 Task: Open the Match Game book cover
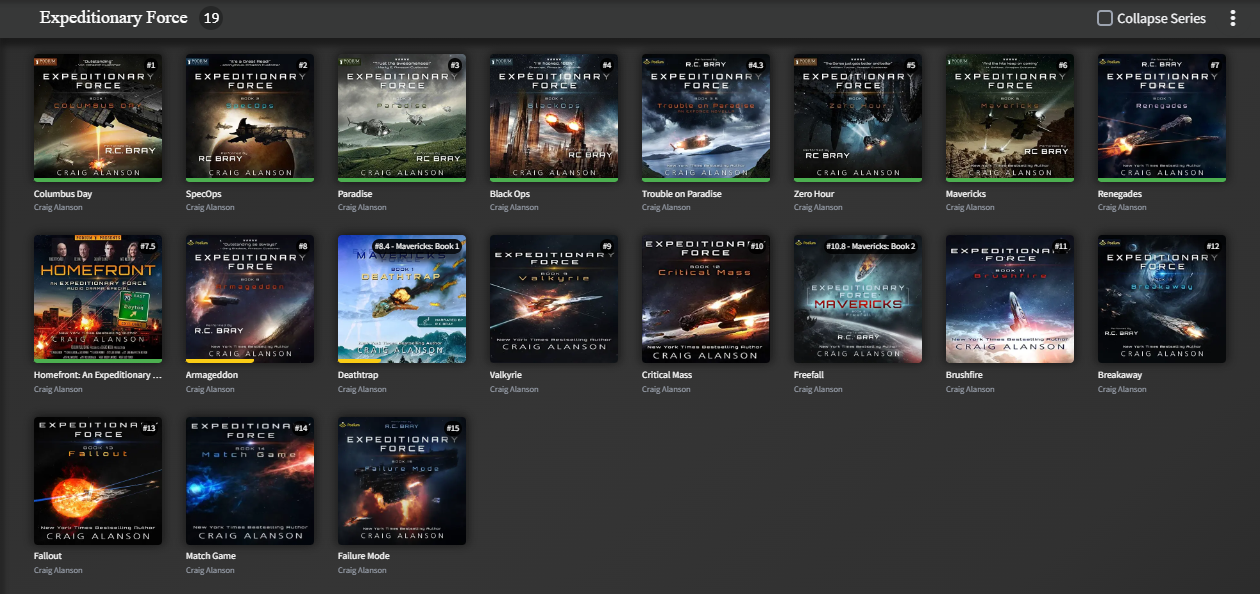250,481
